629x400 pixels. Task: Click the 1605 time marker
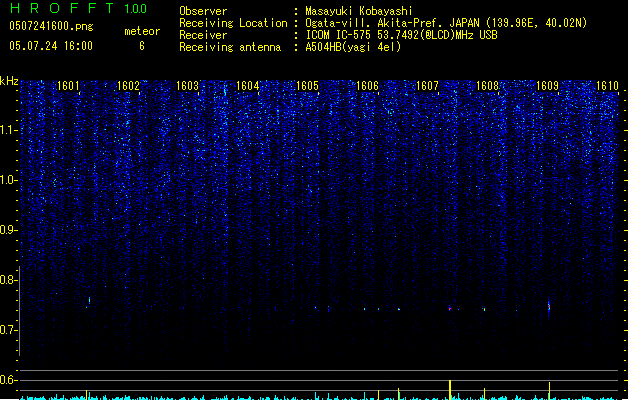307,86
